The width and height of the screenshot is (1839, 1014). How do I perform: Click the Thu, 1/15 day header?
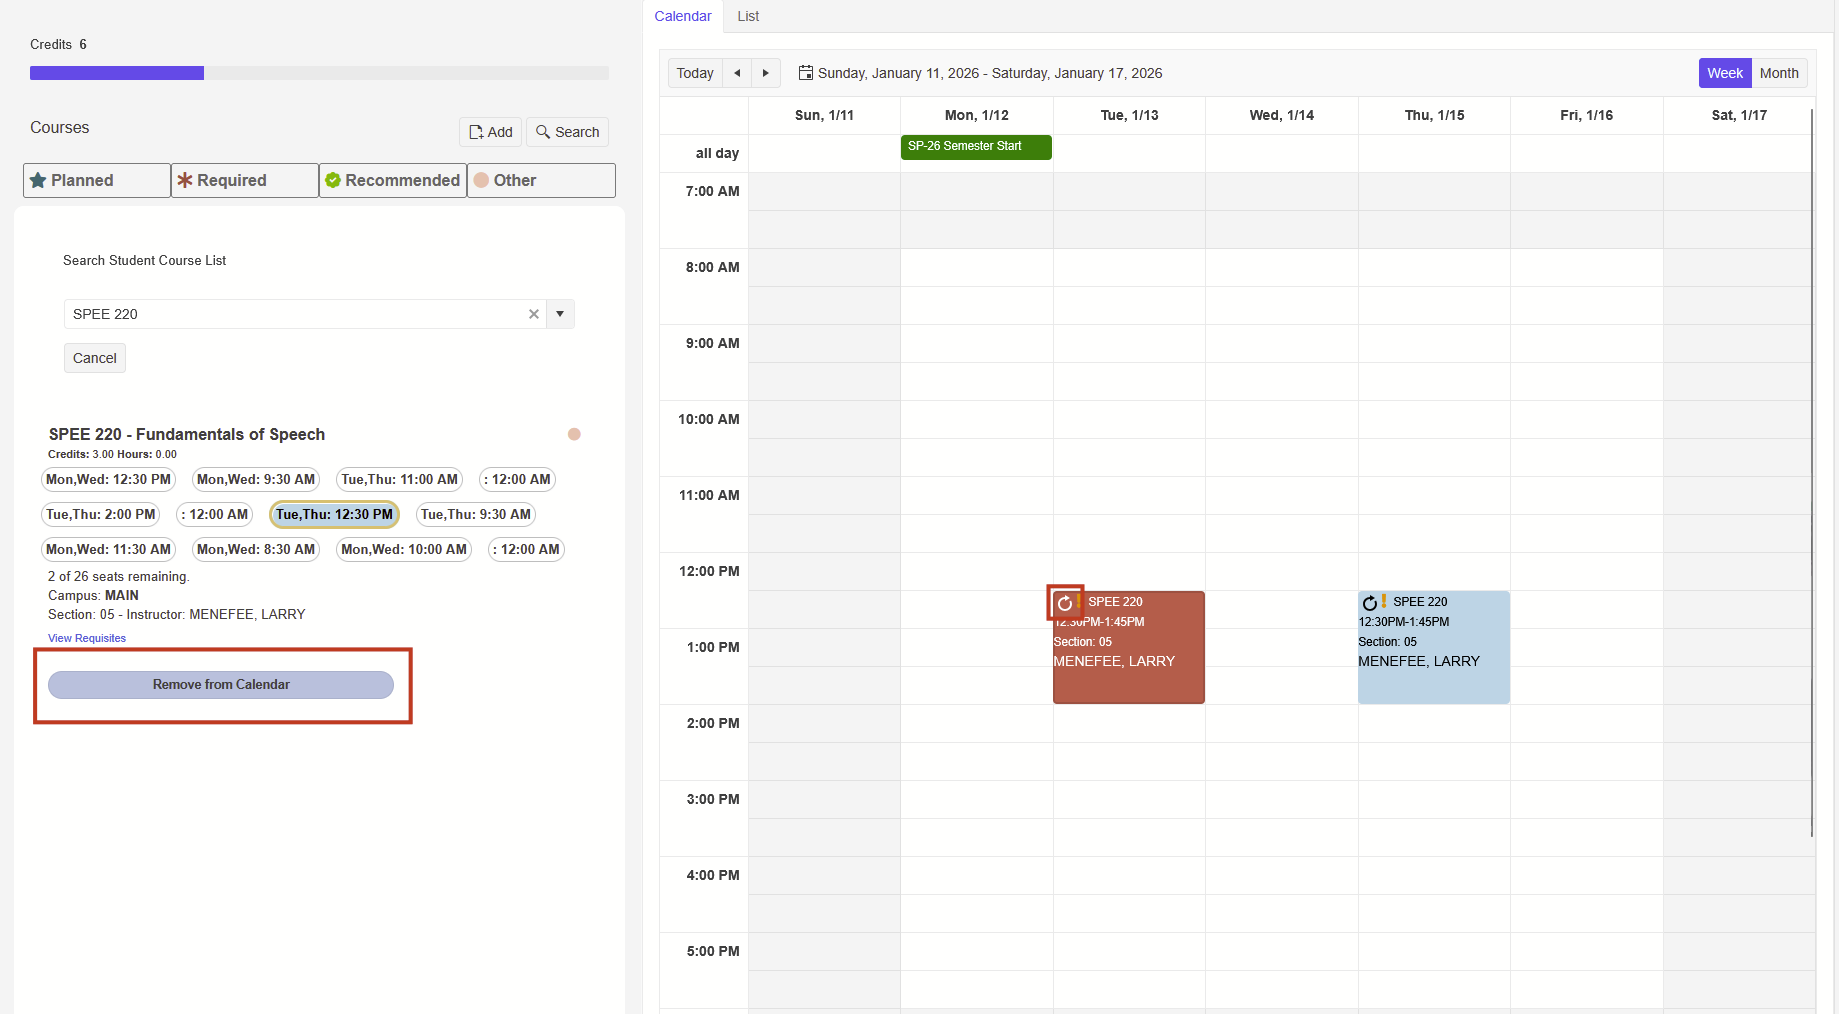point(1435,115)
